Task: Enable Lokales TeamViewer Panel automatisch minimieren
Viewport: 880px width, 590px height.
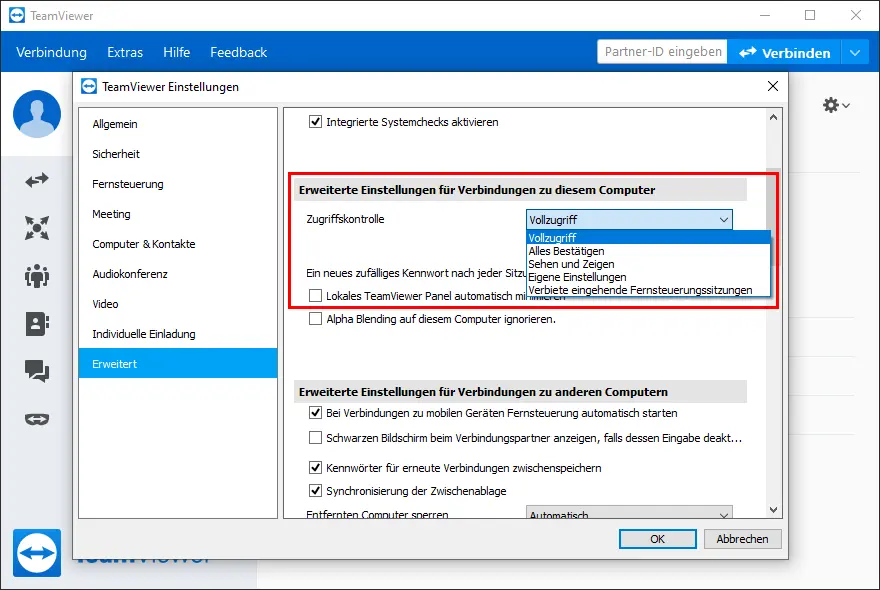Action: pyautogui.click(x=315, y=296)
